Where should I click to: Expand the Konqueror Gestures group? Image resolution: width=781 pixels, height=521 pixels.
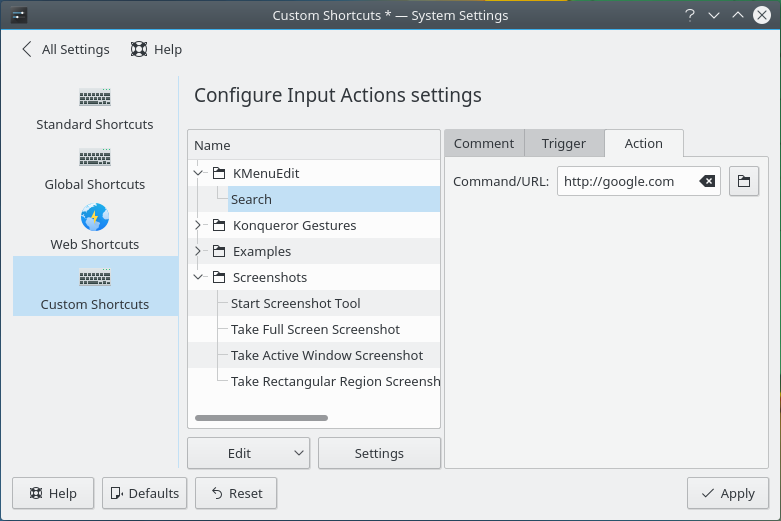198,225
